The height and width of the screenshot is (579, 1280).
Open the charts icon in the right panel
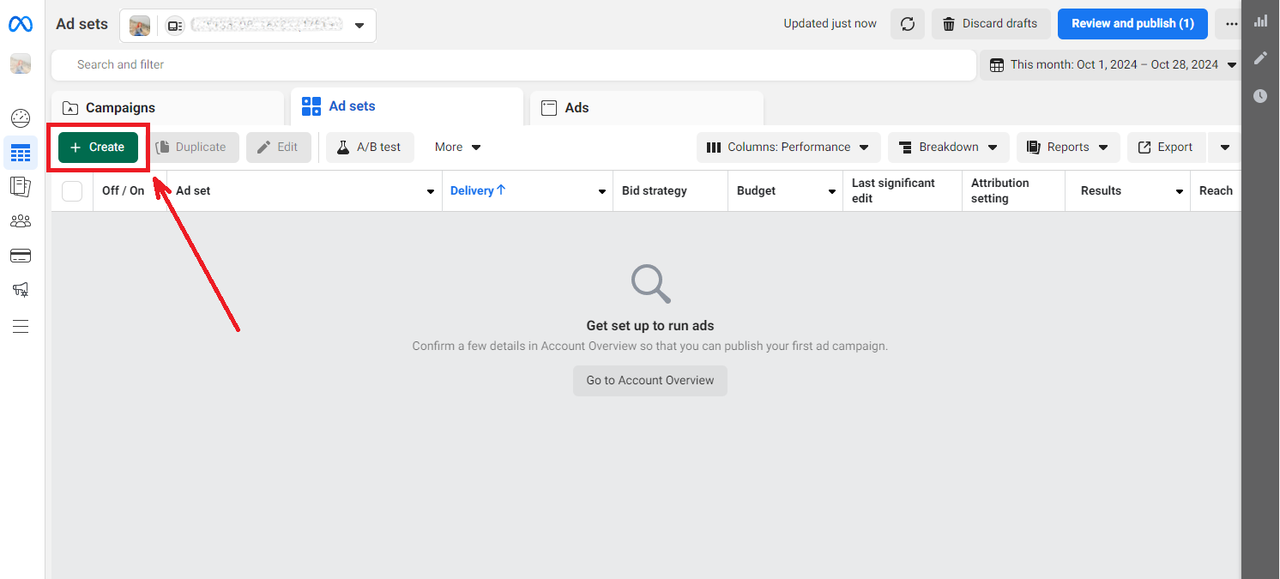1261,21
